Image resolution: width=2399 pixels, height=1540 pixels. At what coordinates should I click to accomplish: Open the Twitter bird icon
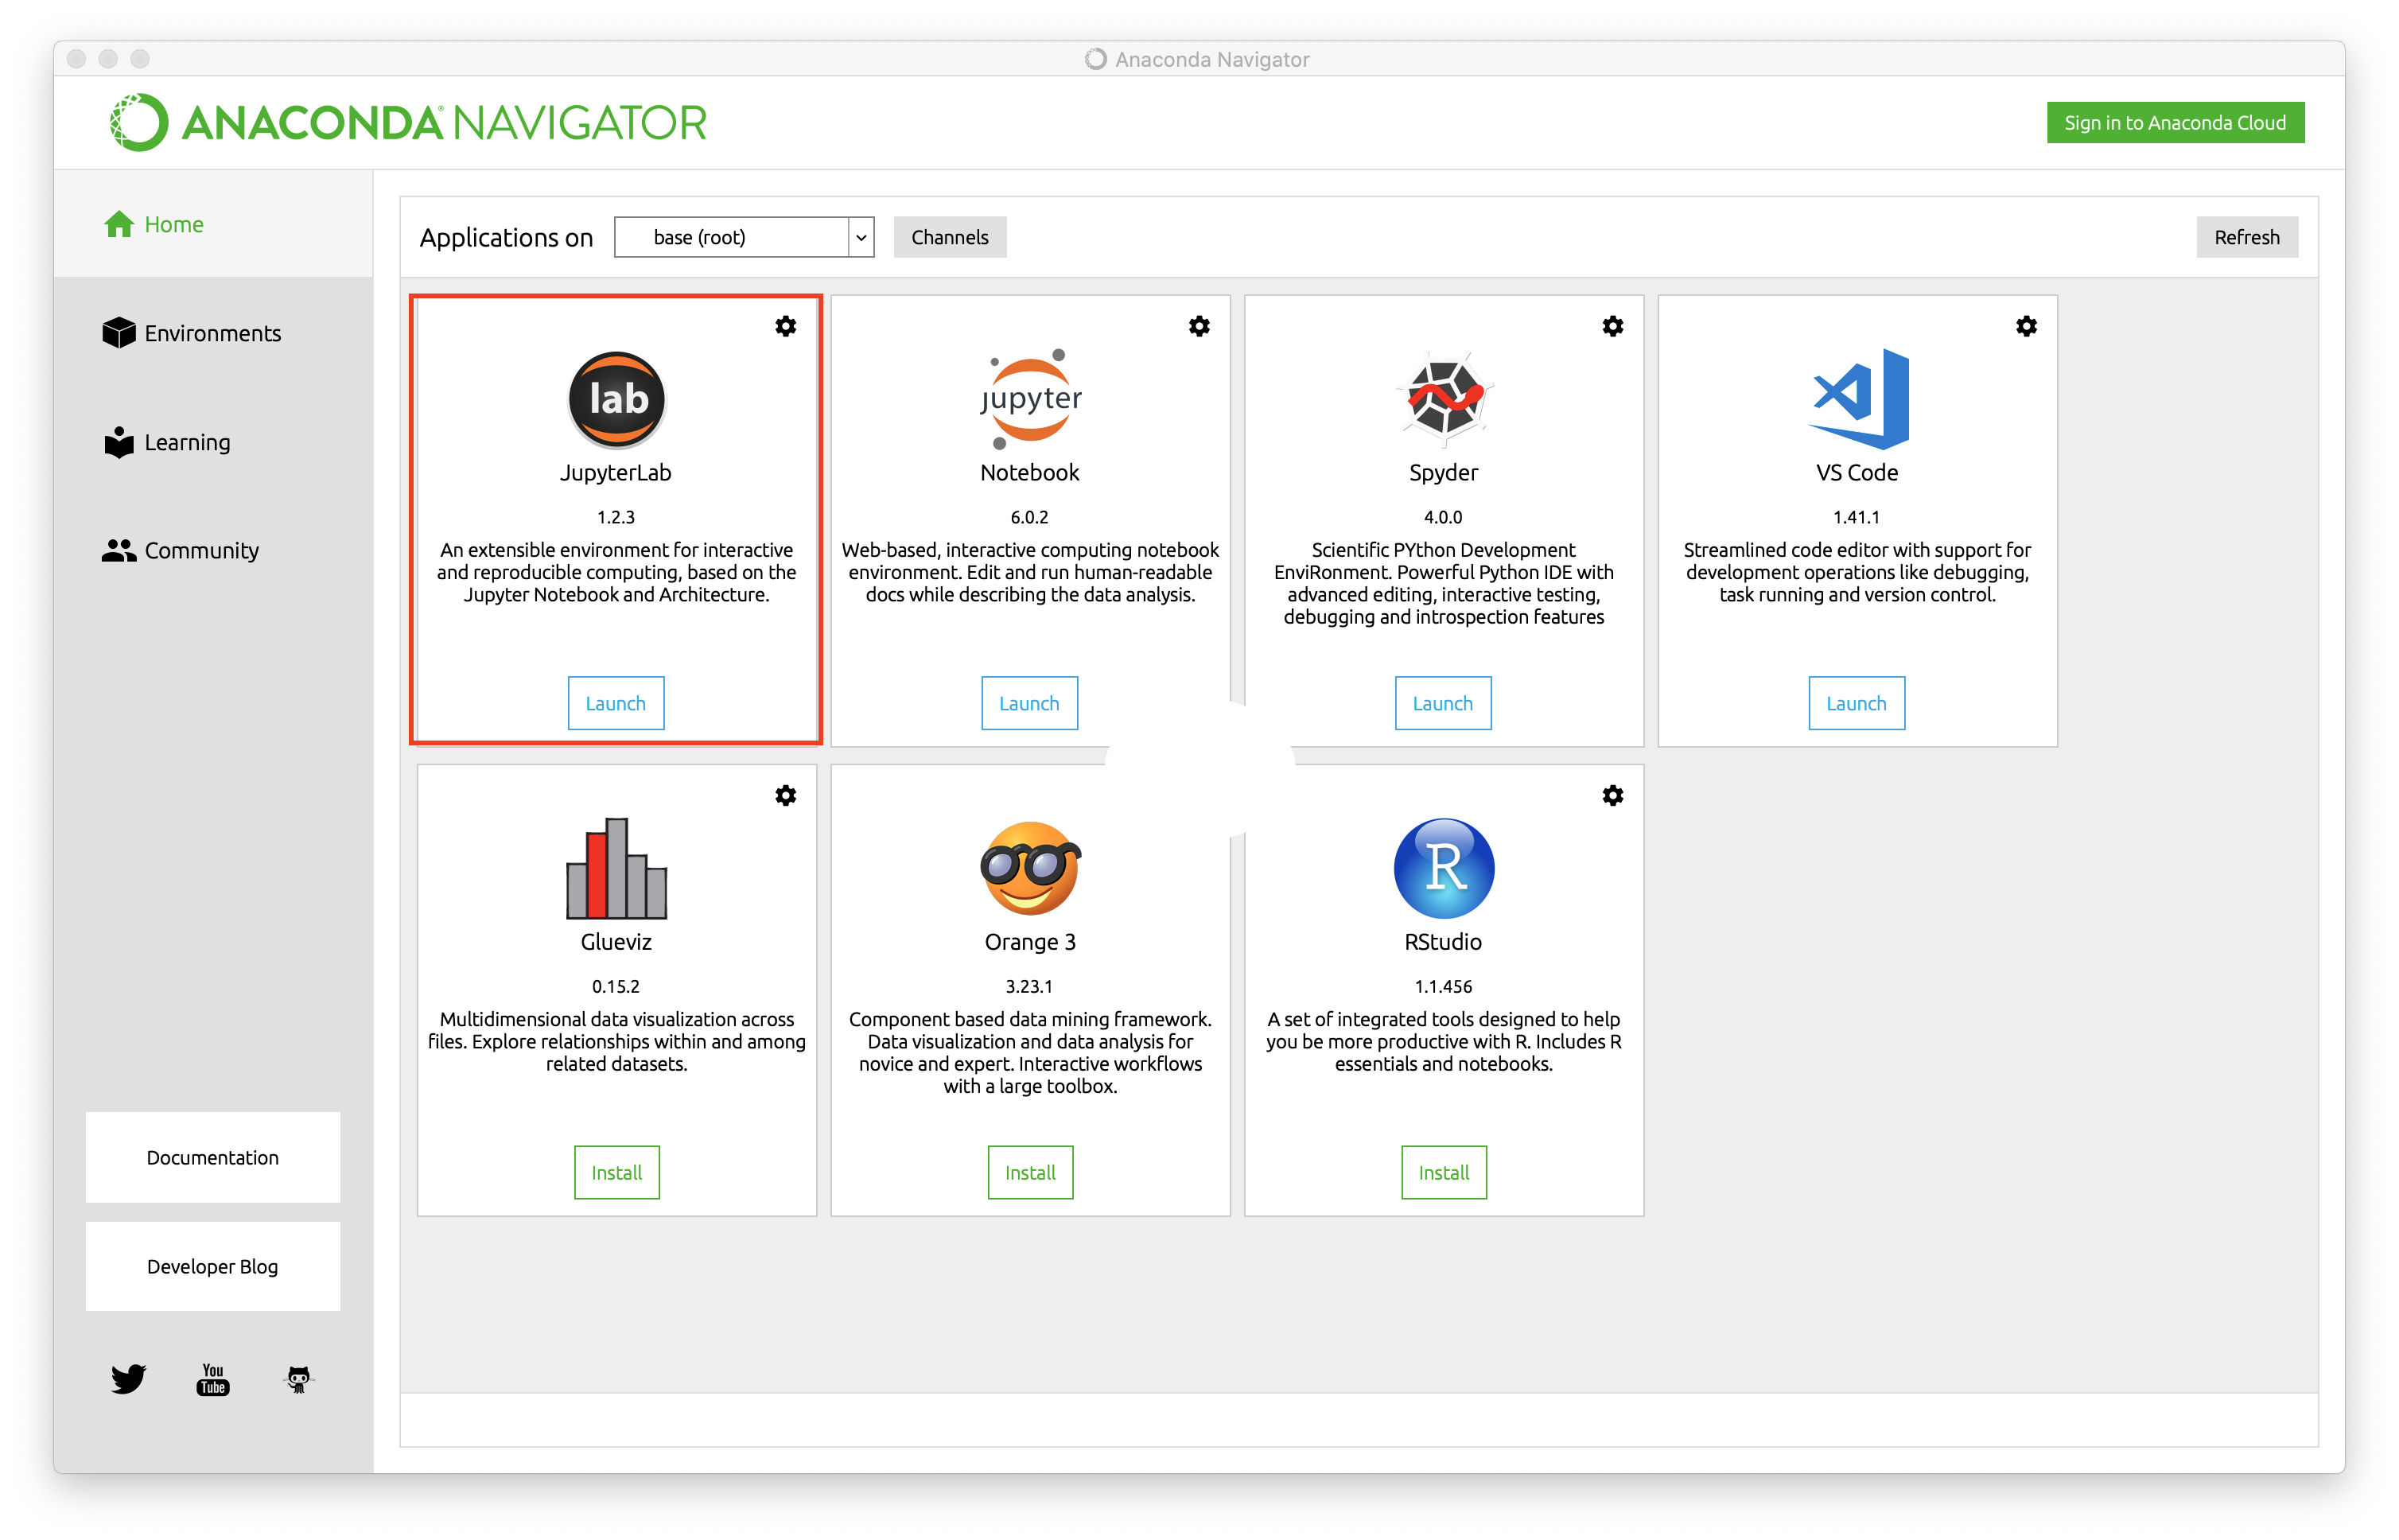pos(128,1378)
